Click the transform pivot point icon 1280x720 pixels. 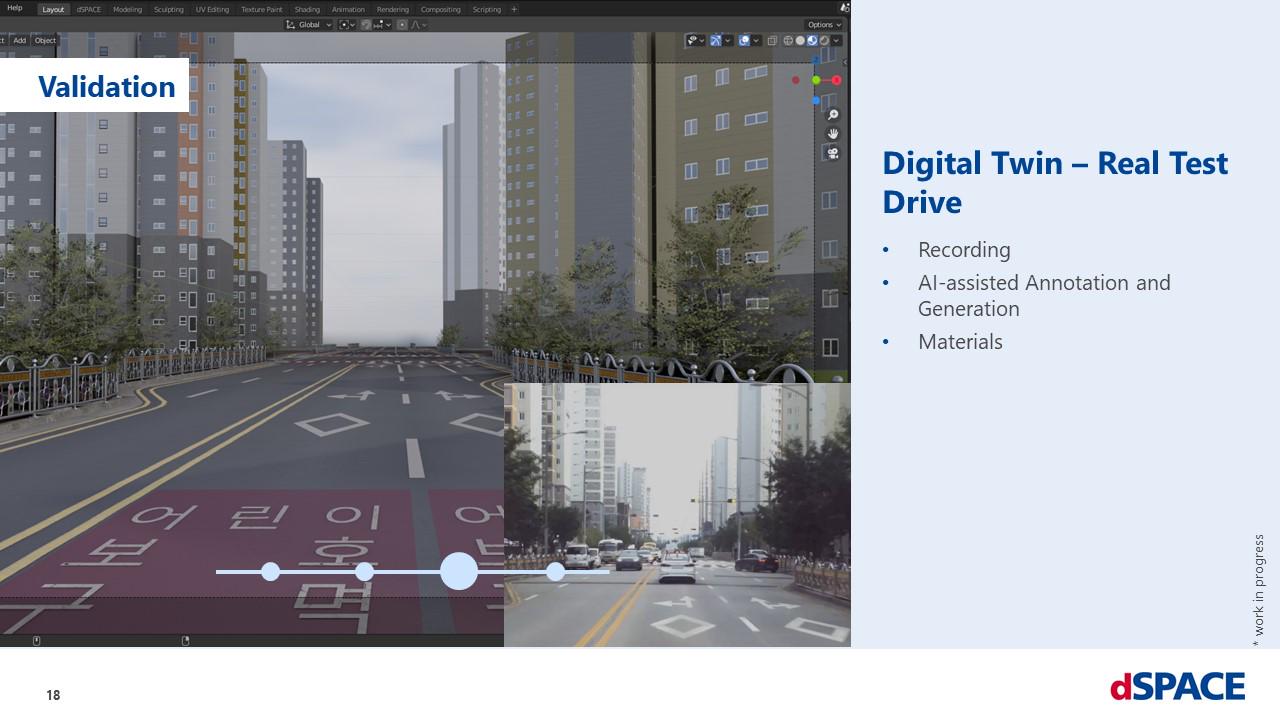click(x=344, y=25)
